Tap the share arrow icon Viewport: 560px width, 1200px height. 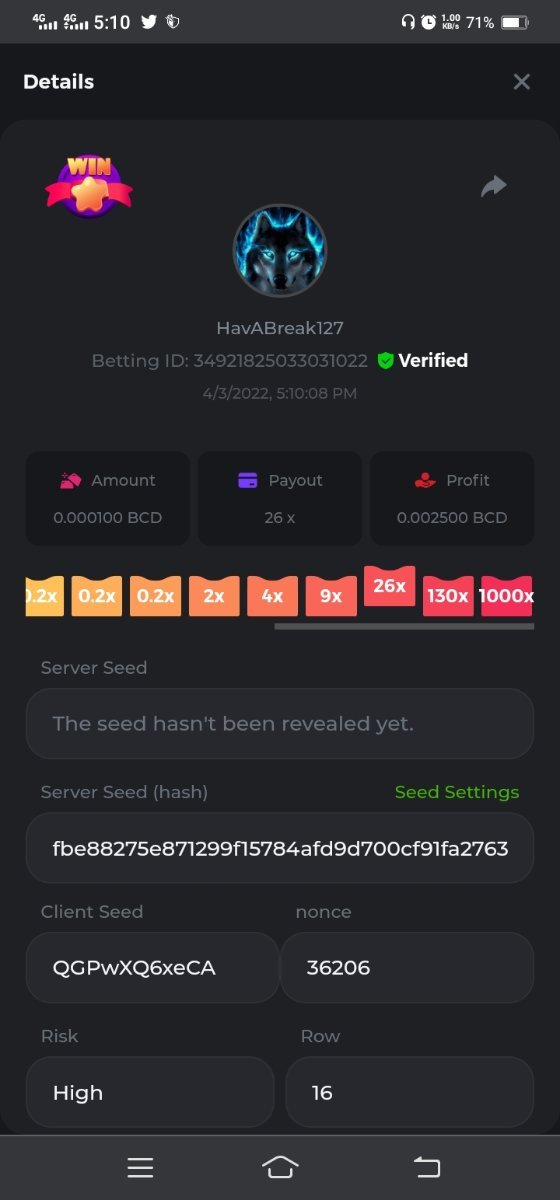pyautogui.click(x=494, y=186)
